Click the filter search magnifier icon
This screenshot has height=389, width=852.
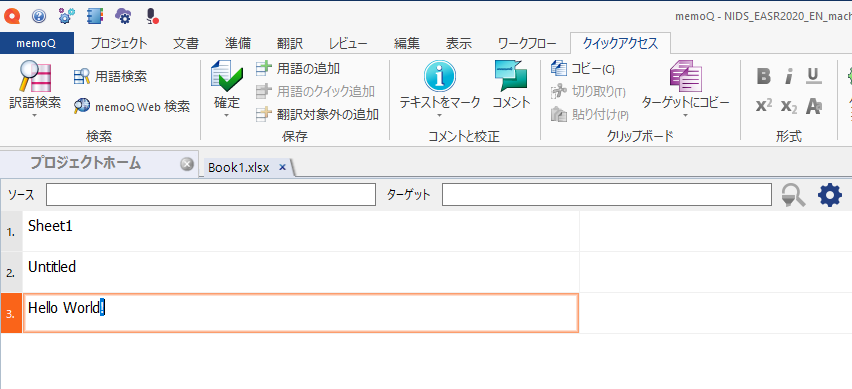coord(793,194)
